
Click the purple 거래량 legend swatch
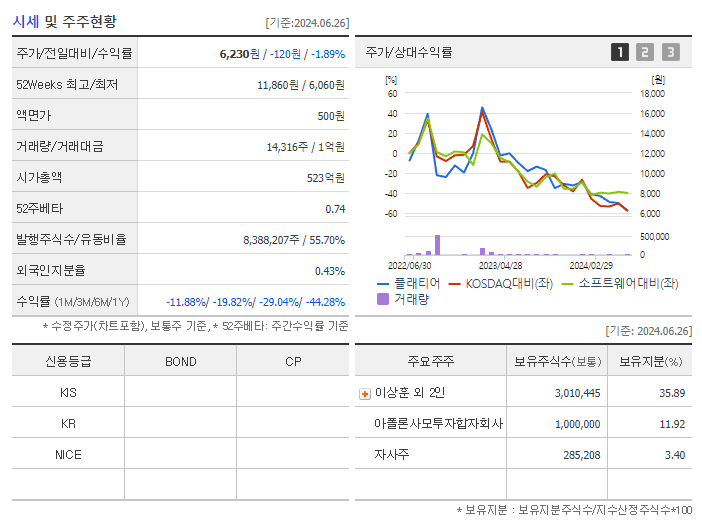click(383, 299)
